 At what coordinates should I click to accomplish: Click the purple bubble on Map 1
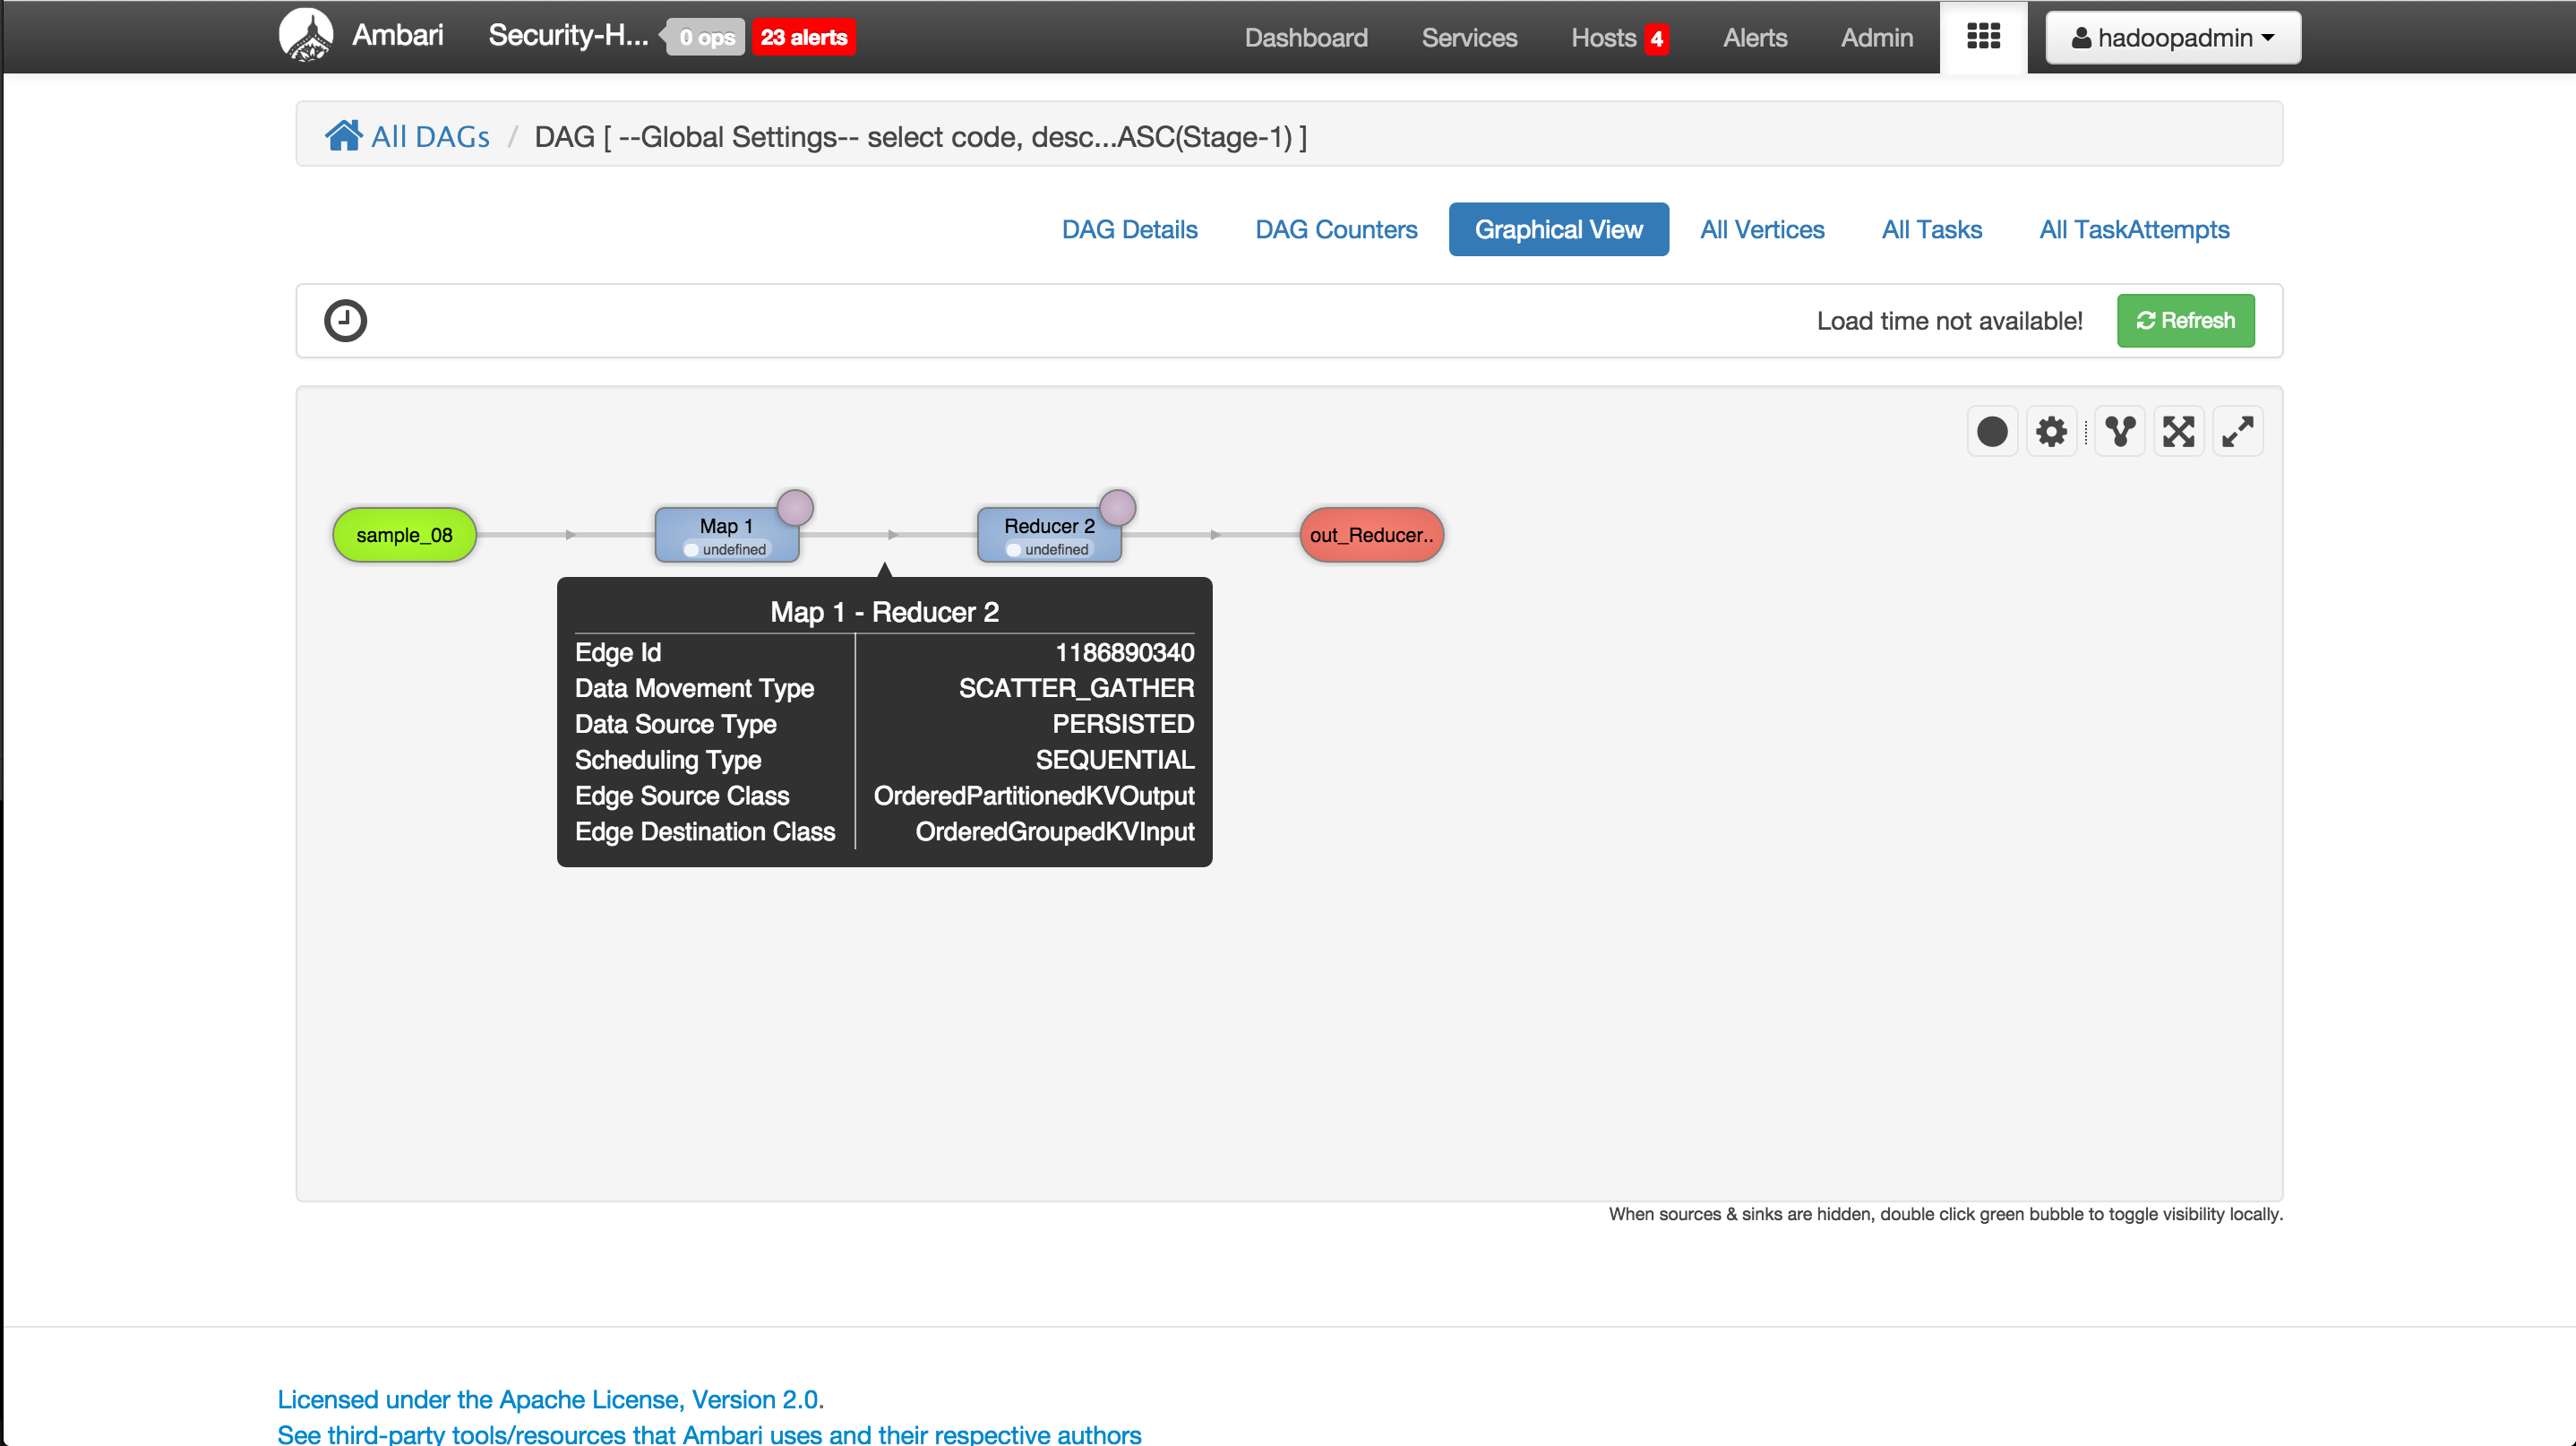click(x=795, y=507)
